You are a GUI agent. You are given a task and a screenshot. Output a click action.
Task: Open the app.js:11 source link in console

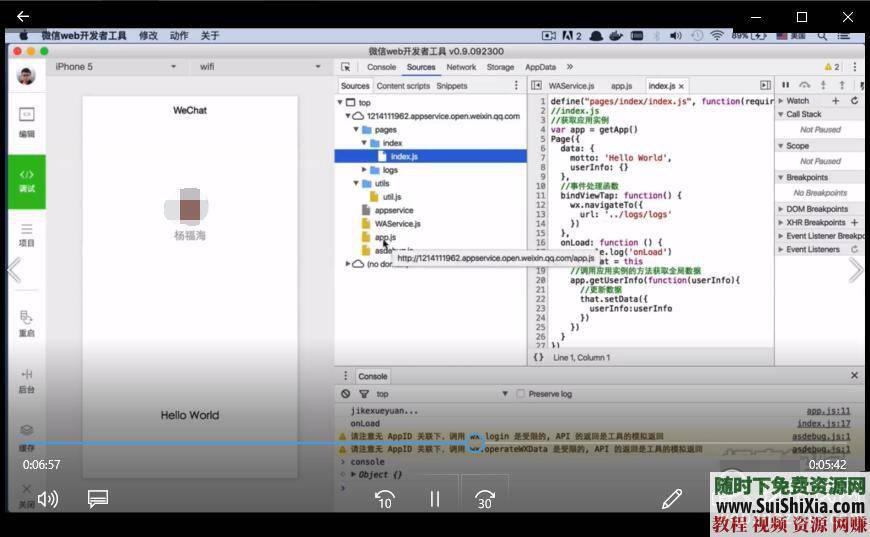[x=828, y=411]
